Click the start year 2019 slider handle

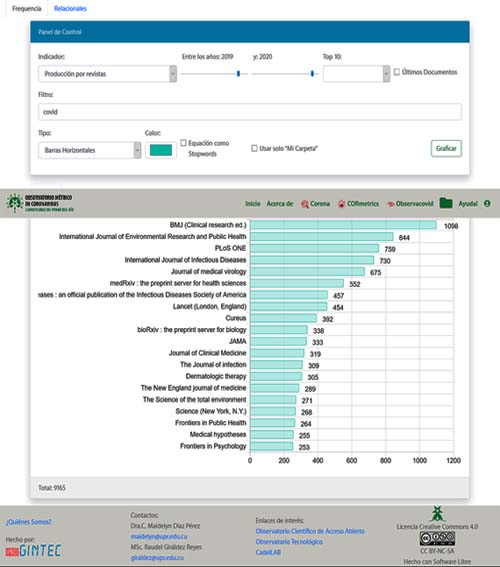click(x=238, y=74)
